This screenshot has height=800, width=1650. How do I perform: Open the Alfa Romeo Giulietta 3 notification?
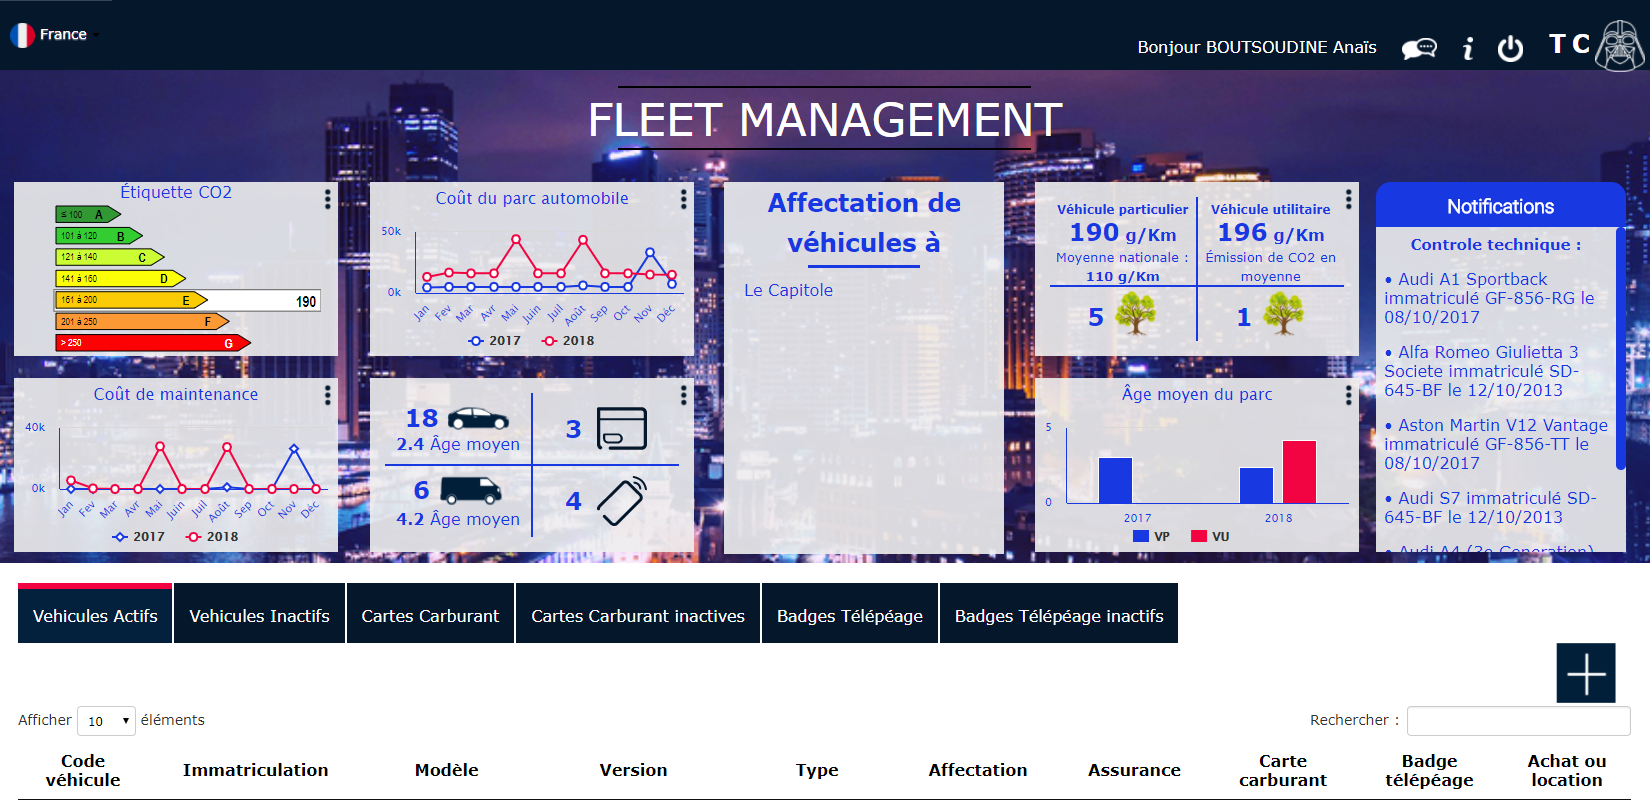click(x=1481, y=371)
